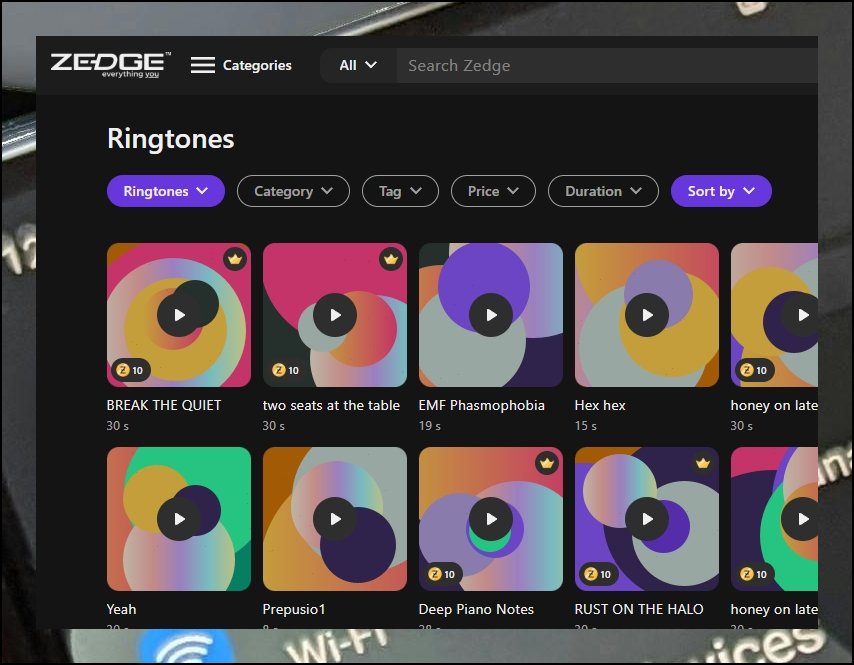Open the Hex hex title link

click(600, 405)
